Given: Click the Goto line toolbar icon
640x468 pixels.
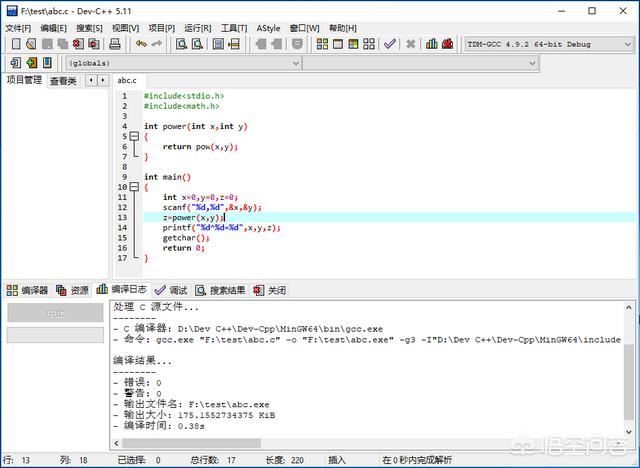Looking at the screenshot, I should (234, 44).
